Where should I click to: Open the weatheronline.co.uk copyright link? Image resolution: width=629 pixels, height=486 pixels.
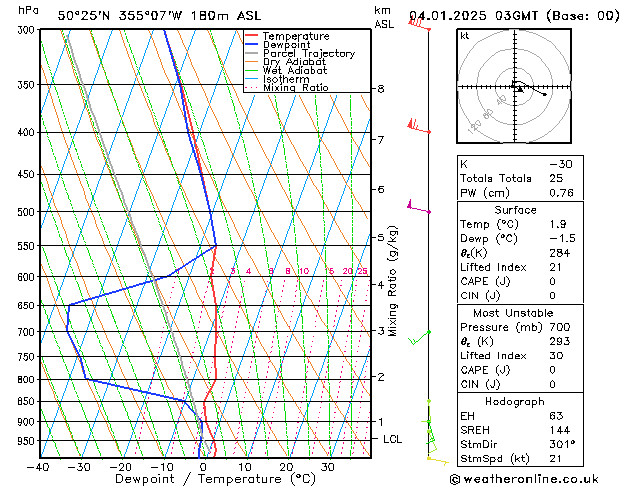[x=524, y=479]
